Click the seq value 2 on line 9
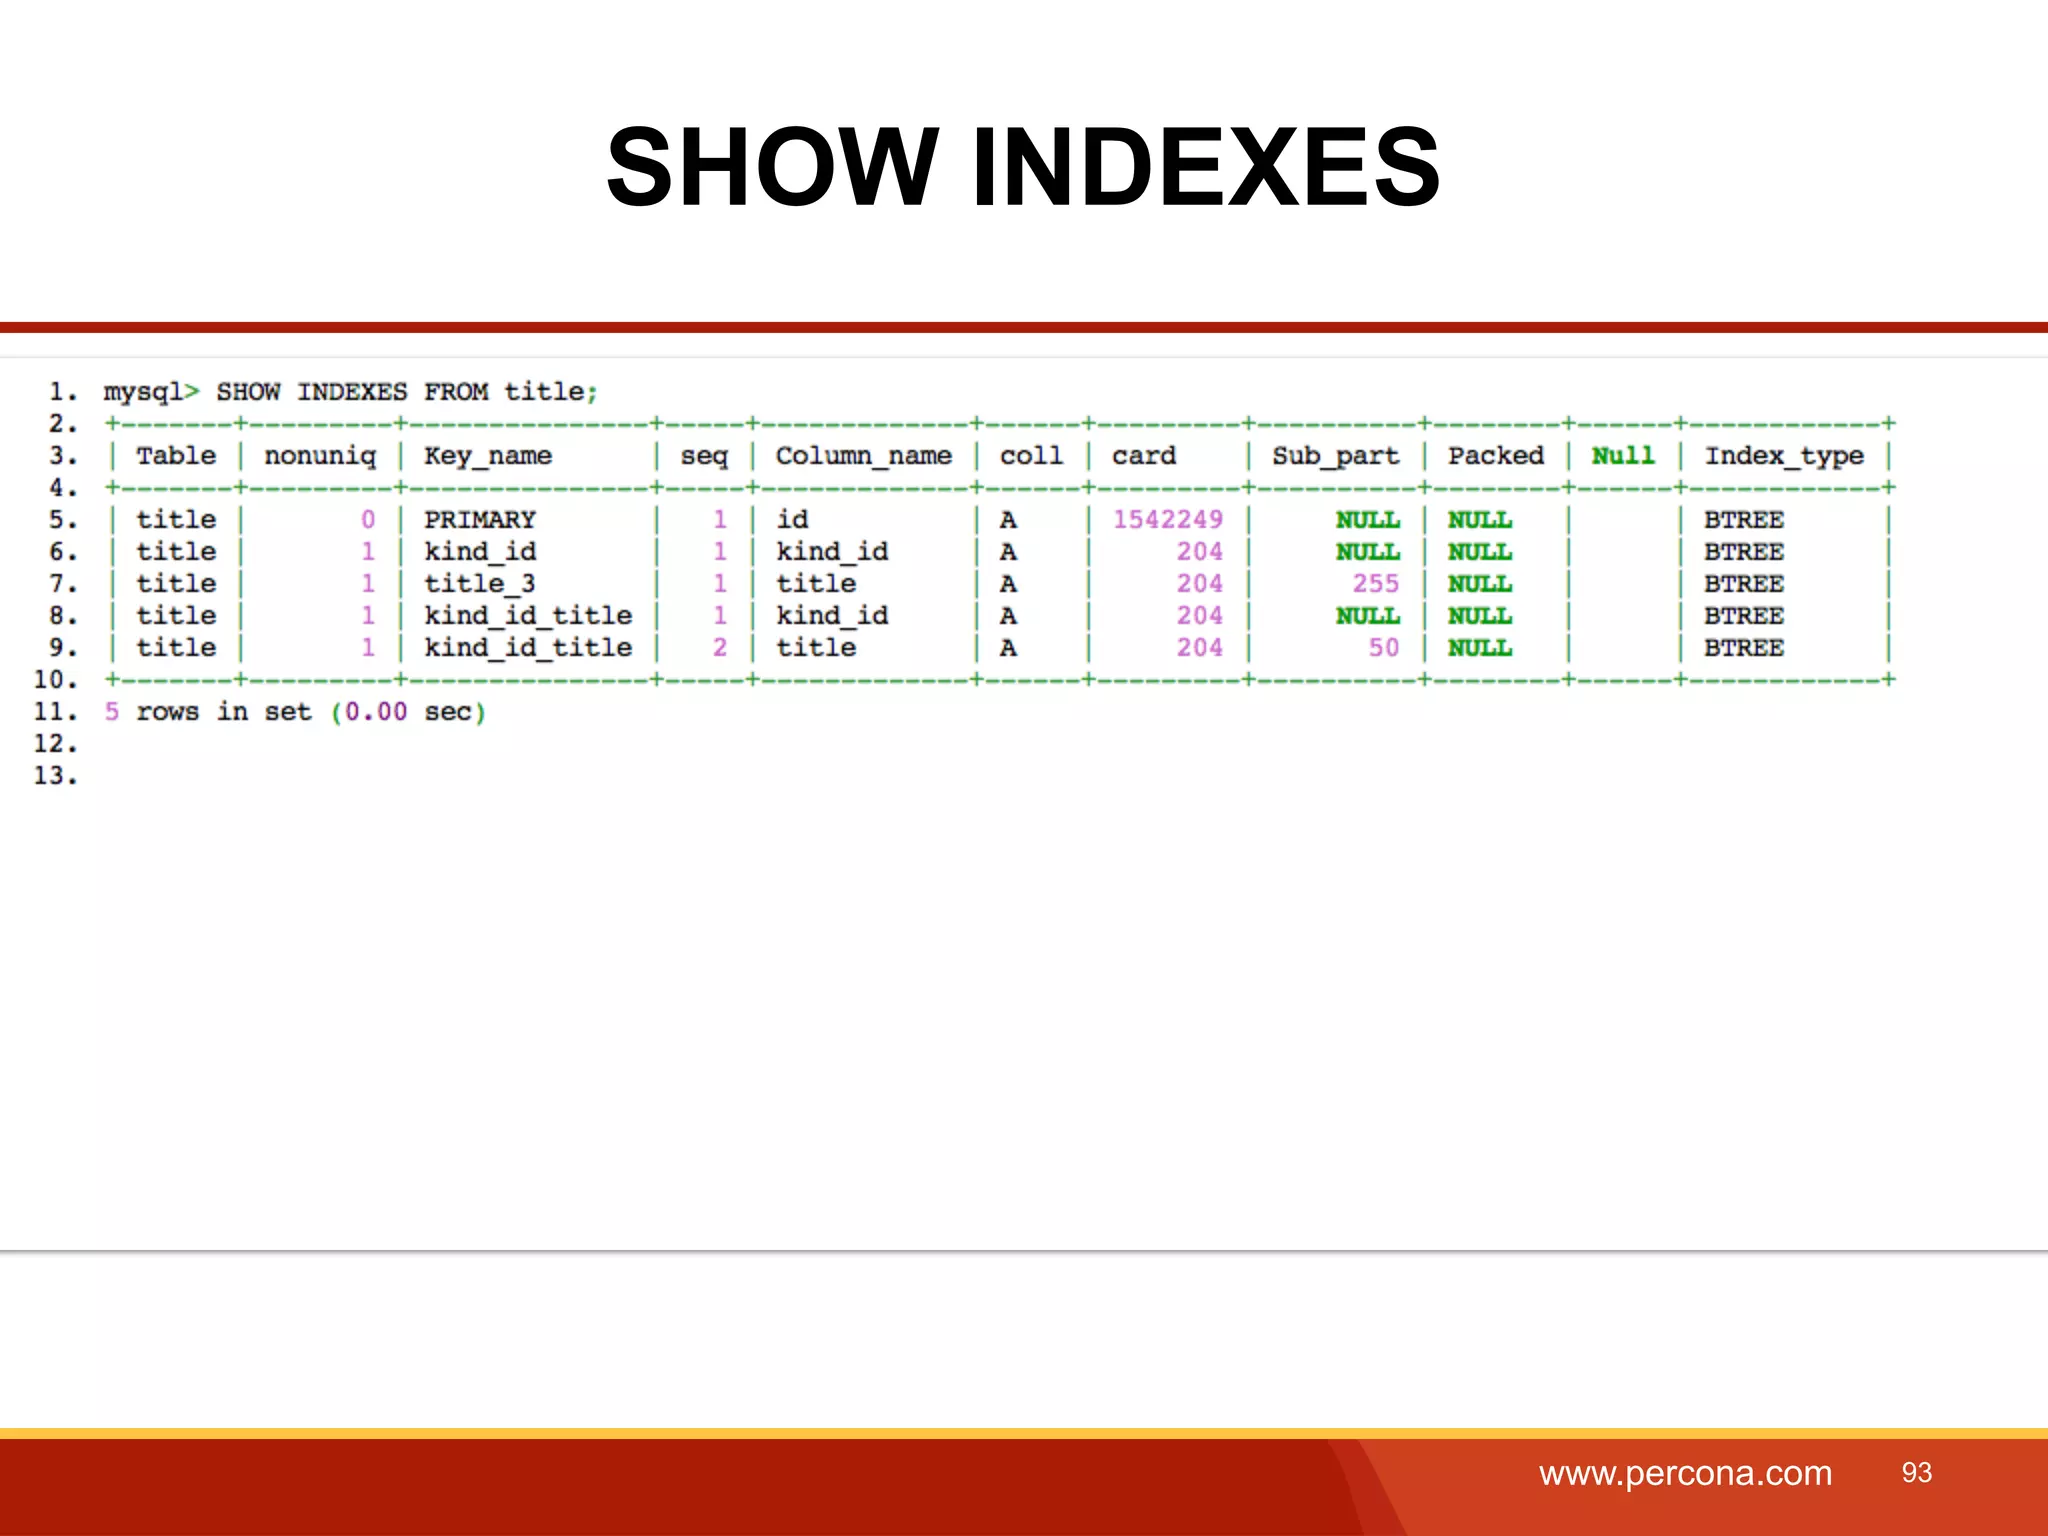 (x=720, y=648)
